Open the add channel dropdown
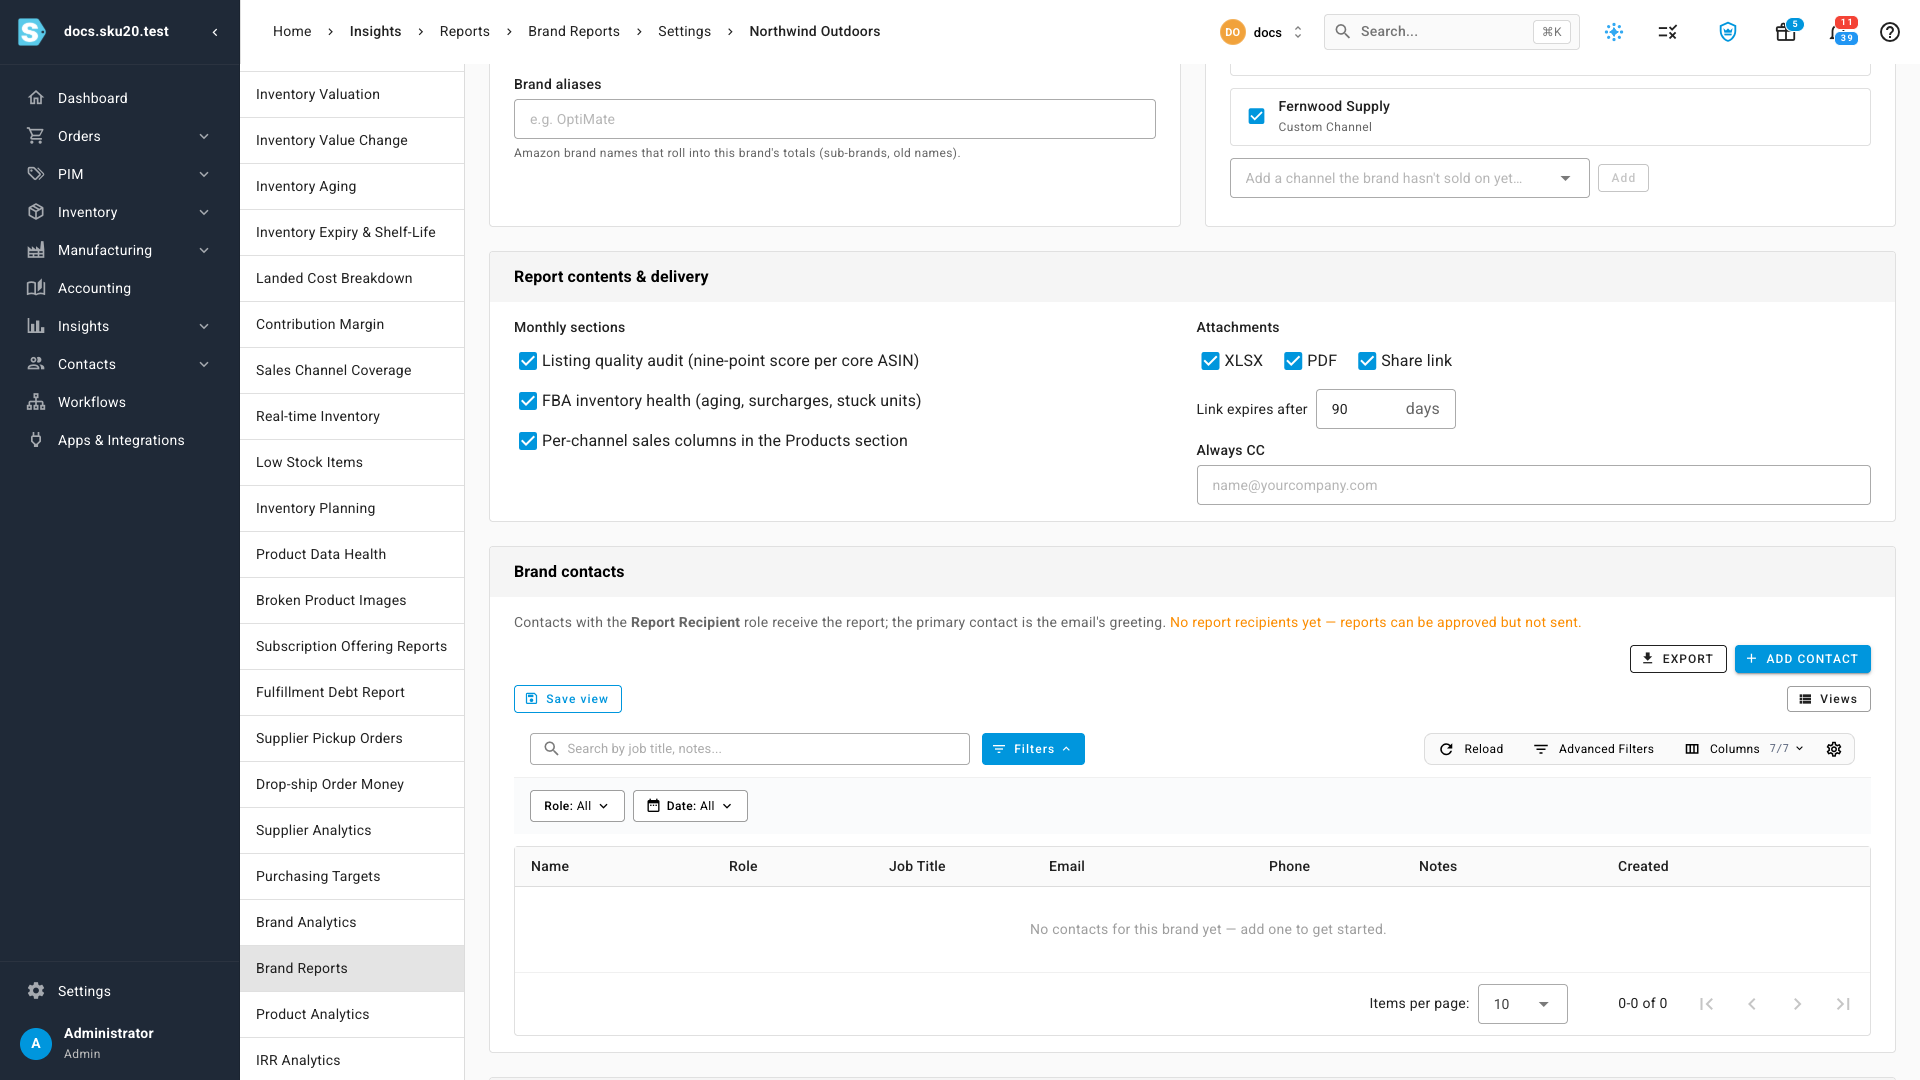 point(1409,178)
